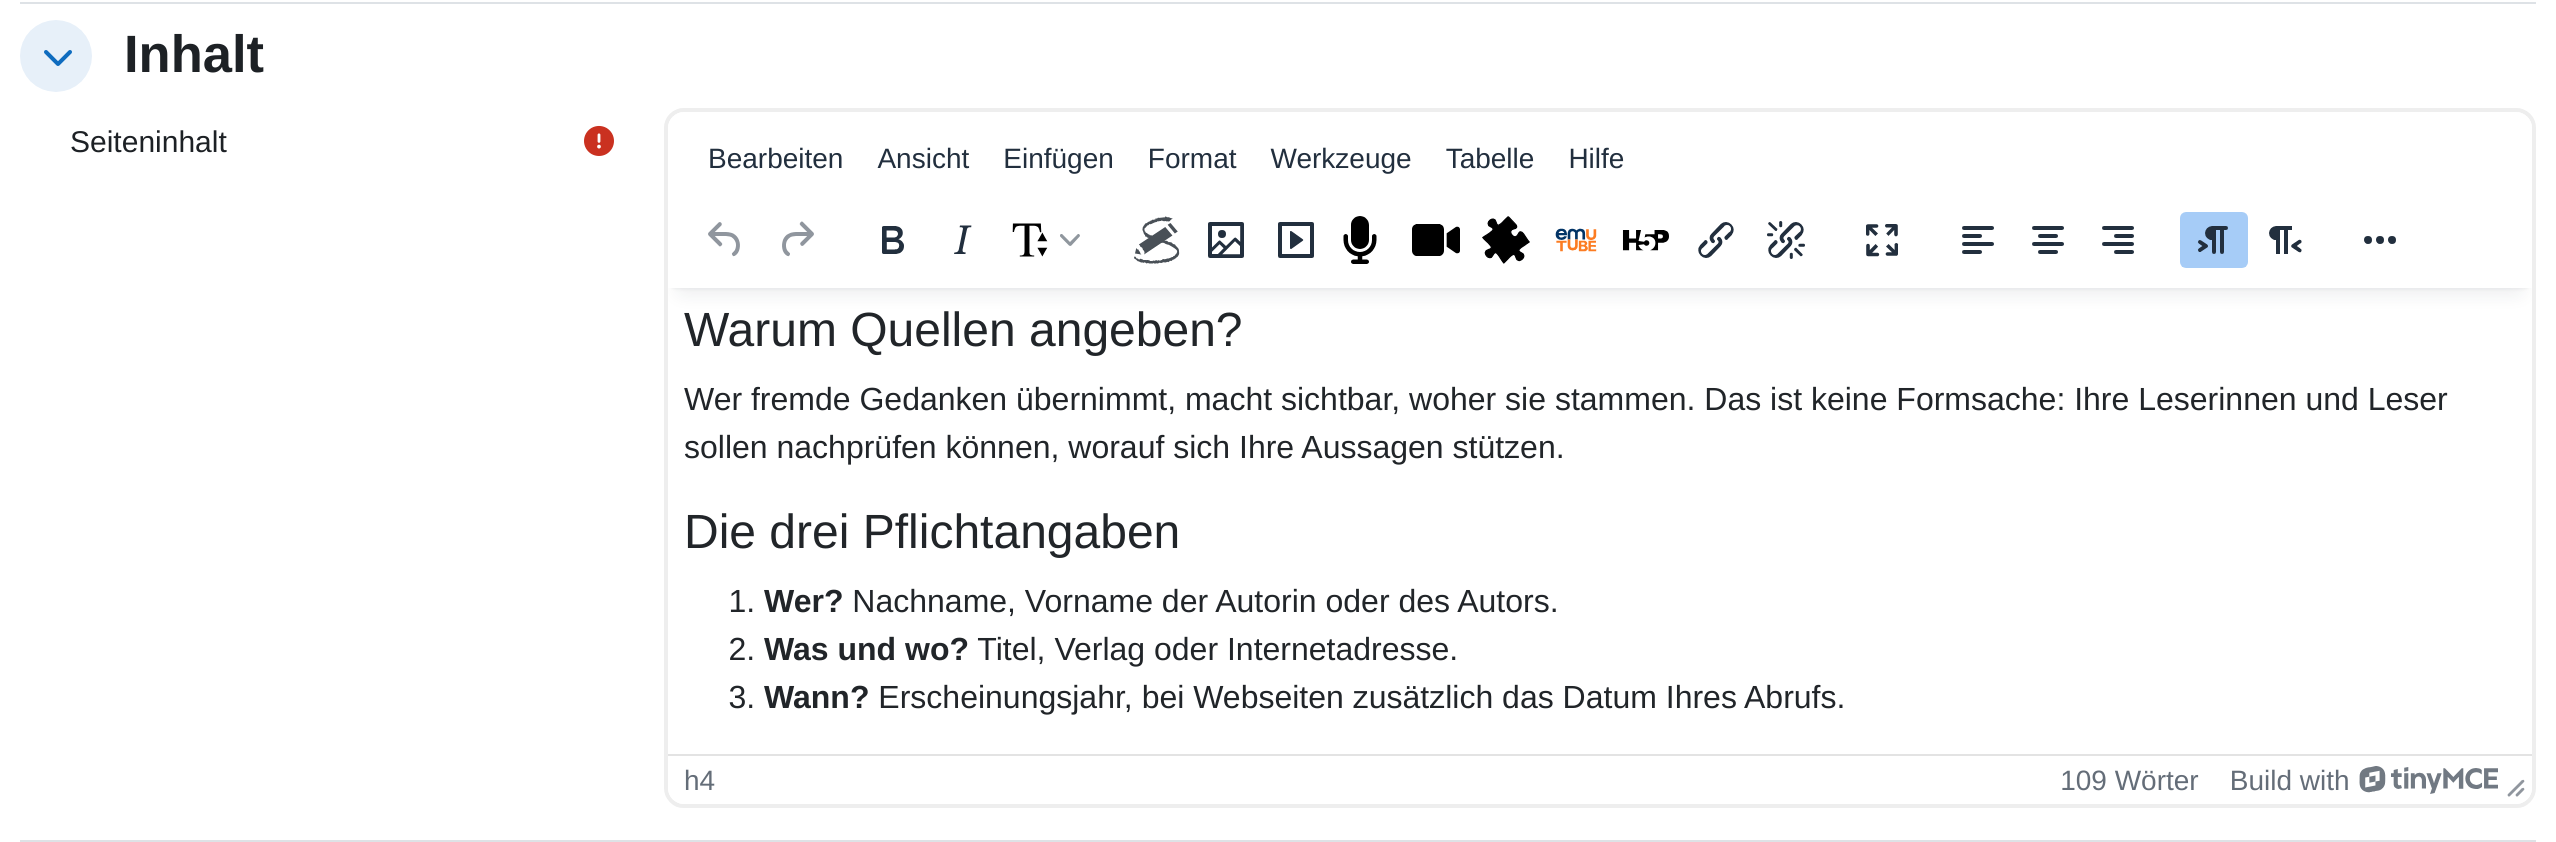Click heading 'Die drei Pflichtangaben'
The image size is (2556, 842).
click(931, 532)
